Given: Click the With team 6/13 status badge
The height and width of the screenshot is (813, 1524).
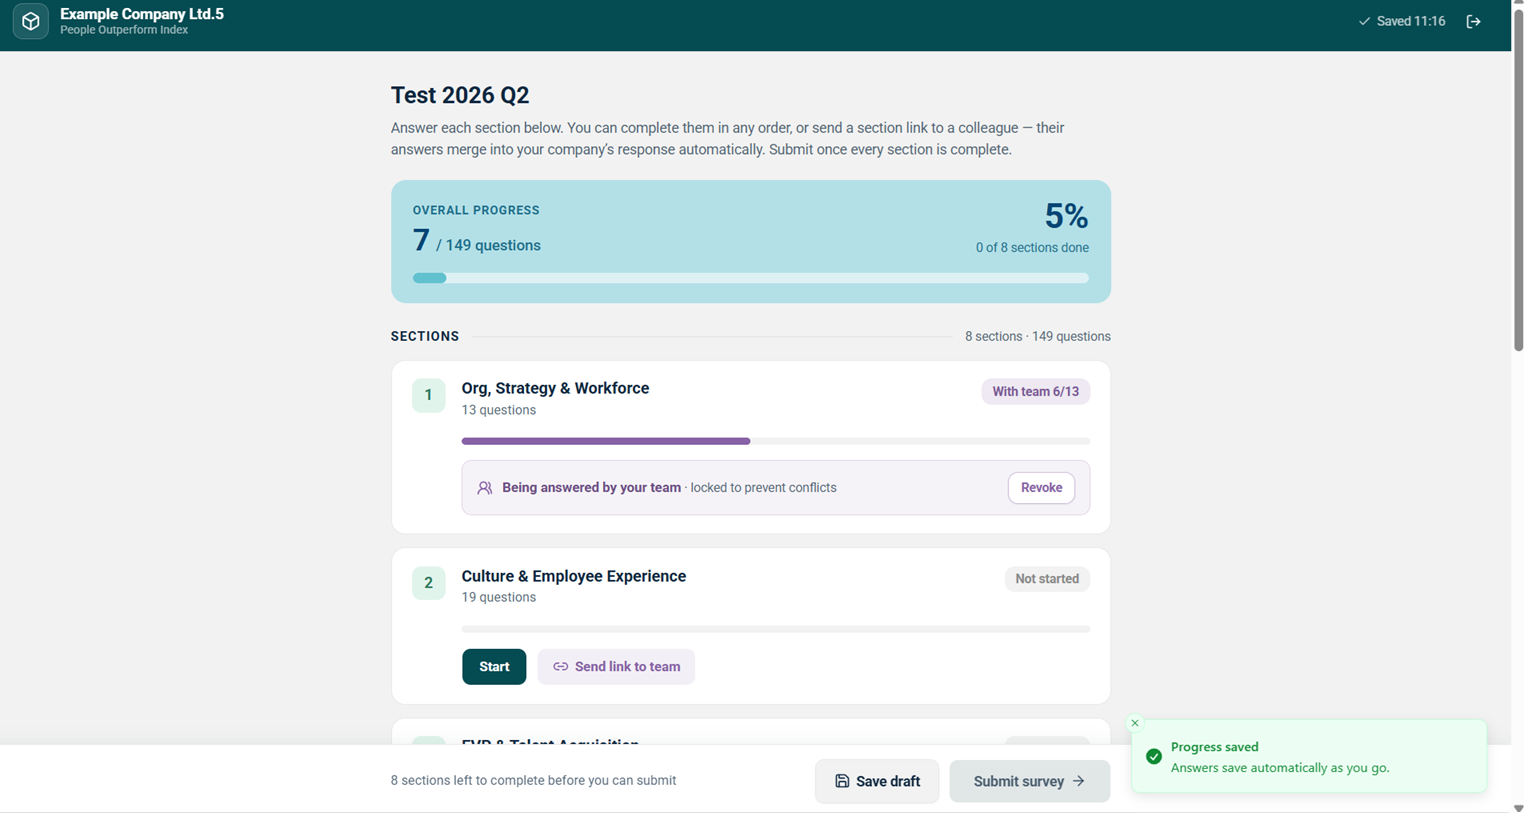Looking at the screenshot, I should (x=1035, y=391).
